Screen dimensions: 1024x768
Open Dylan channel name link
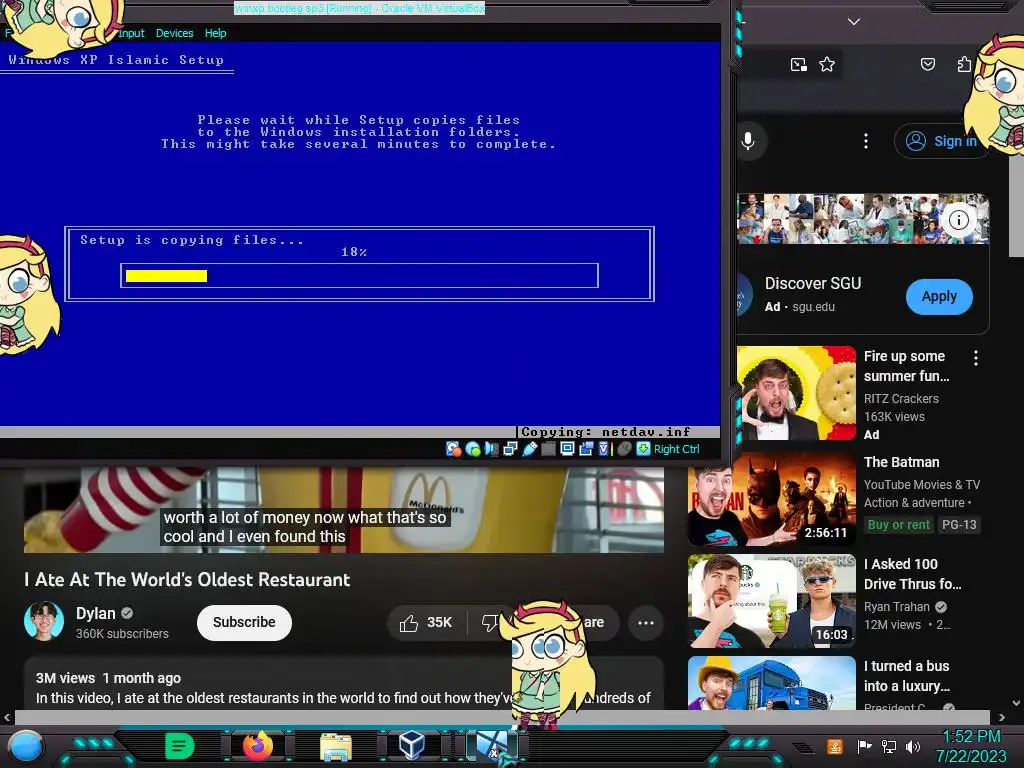tap(95, 614)
